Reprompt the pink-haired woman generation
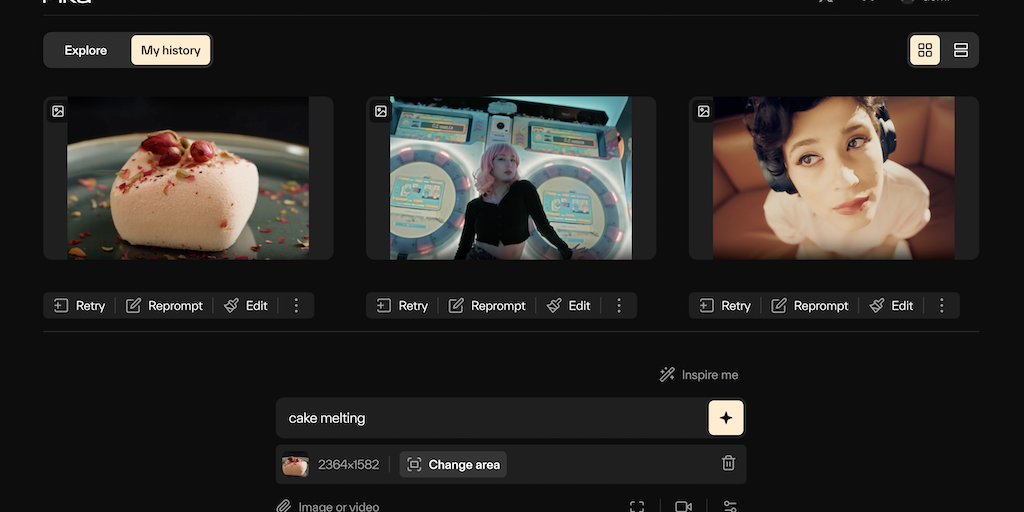Image resolution: width=1024 pixels, height=512 pixels. pos(487,306)
